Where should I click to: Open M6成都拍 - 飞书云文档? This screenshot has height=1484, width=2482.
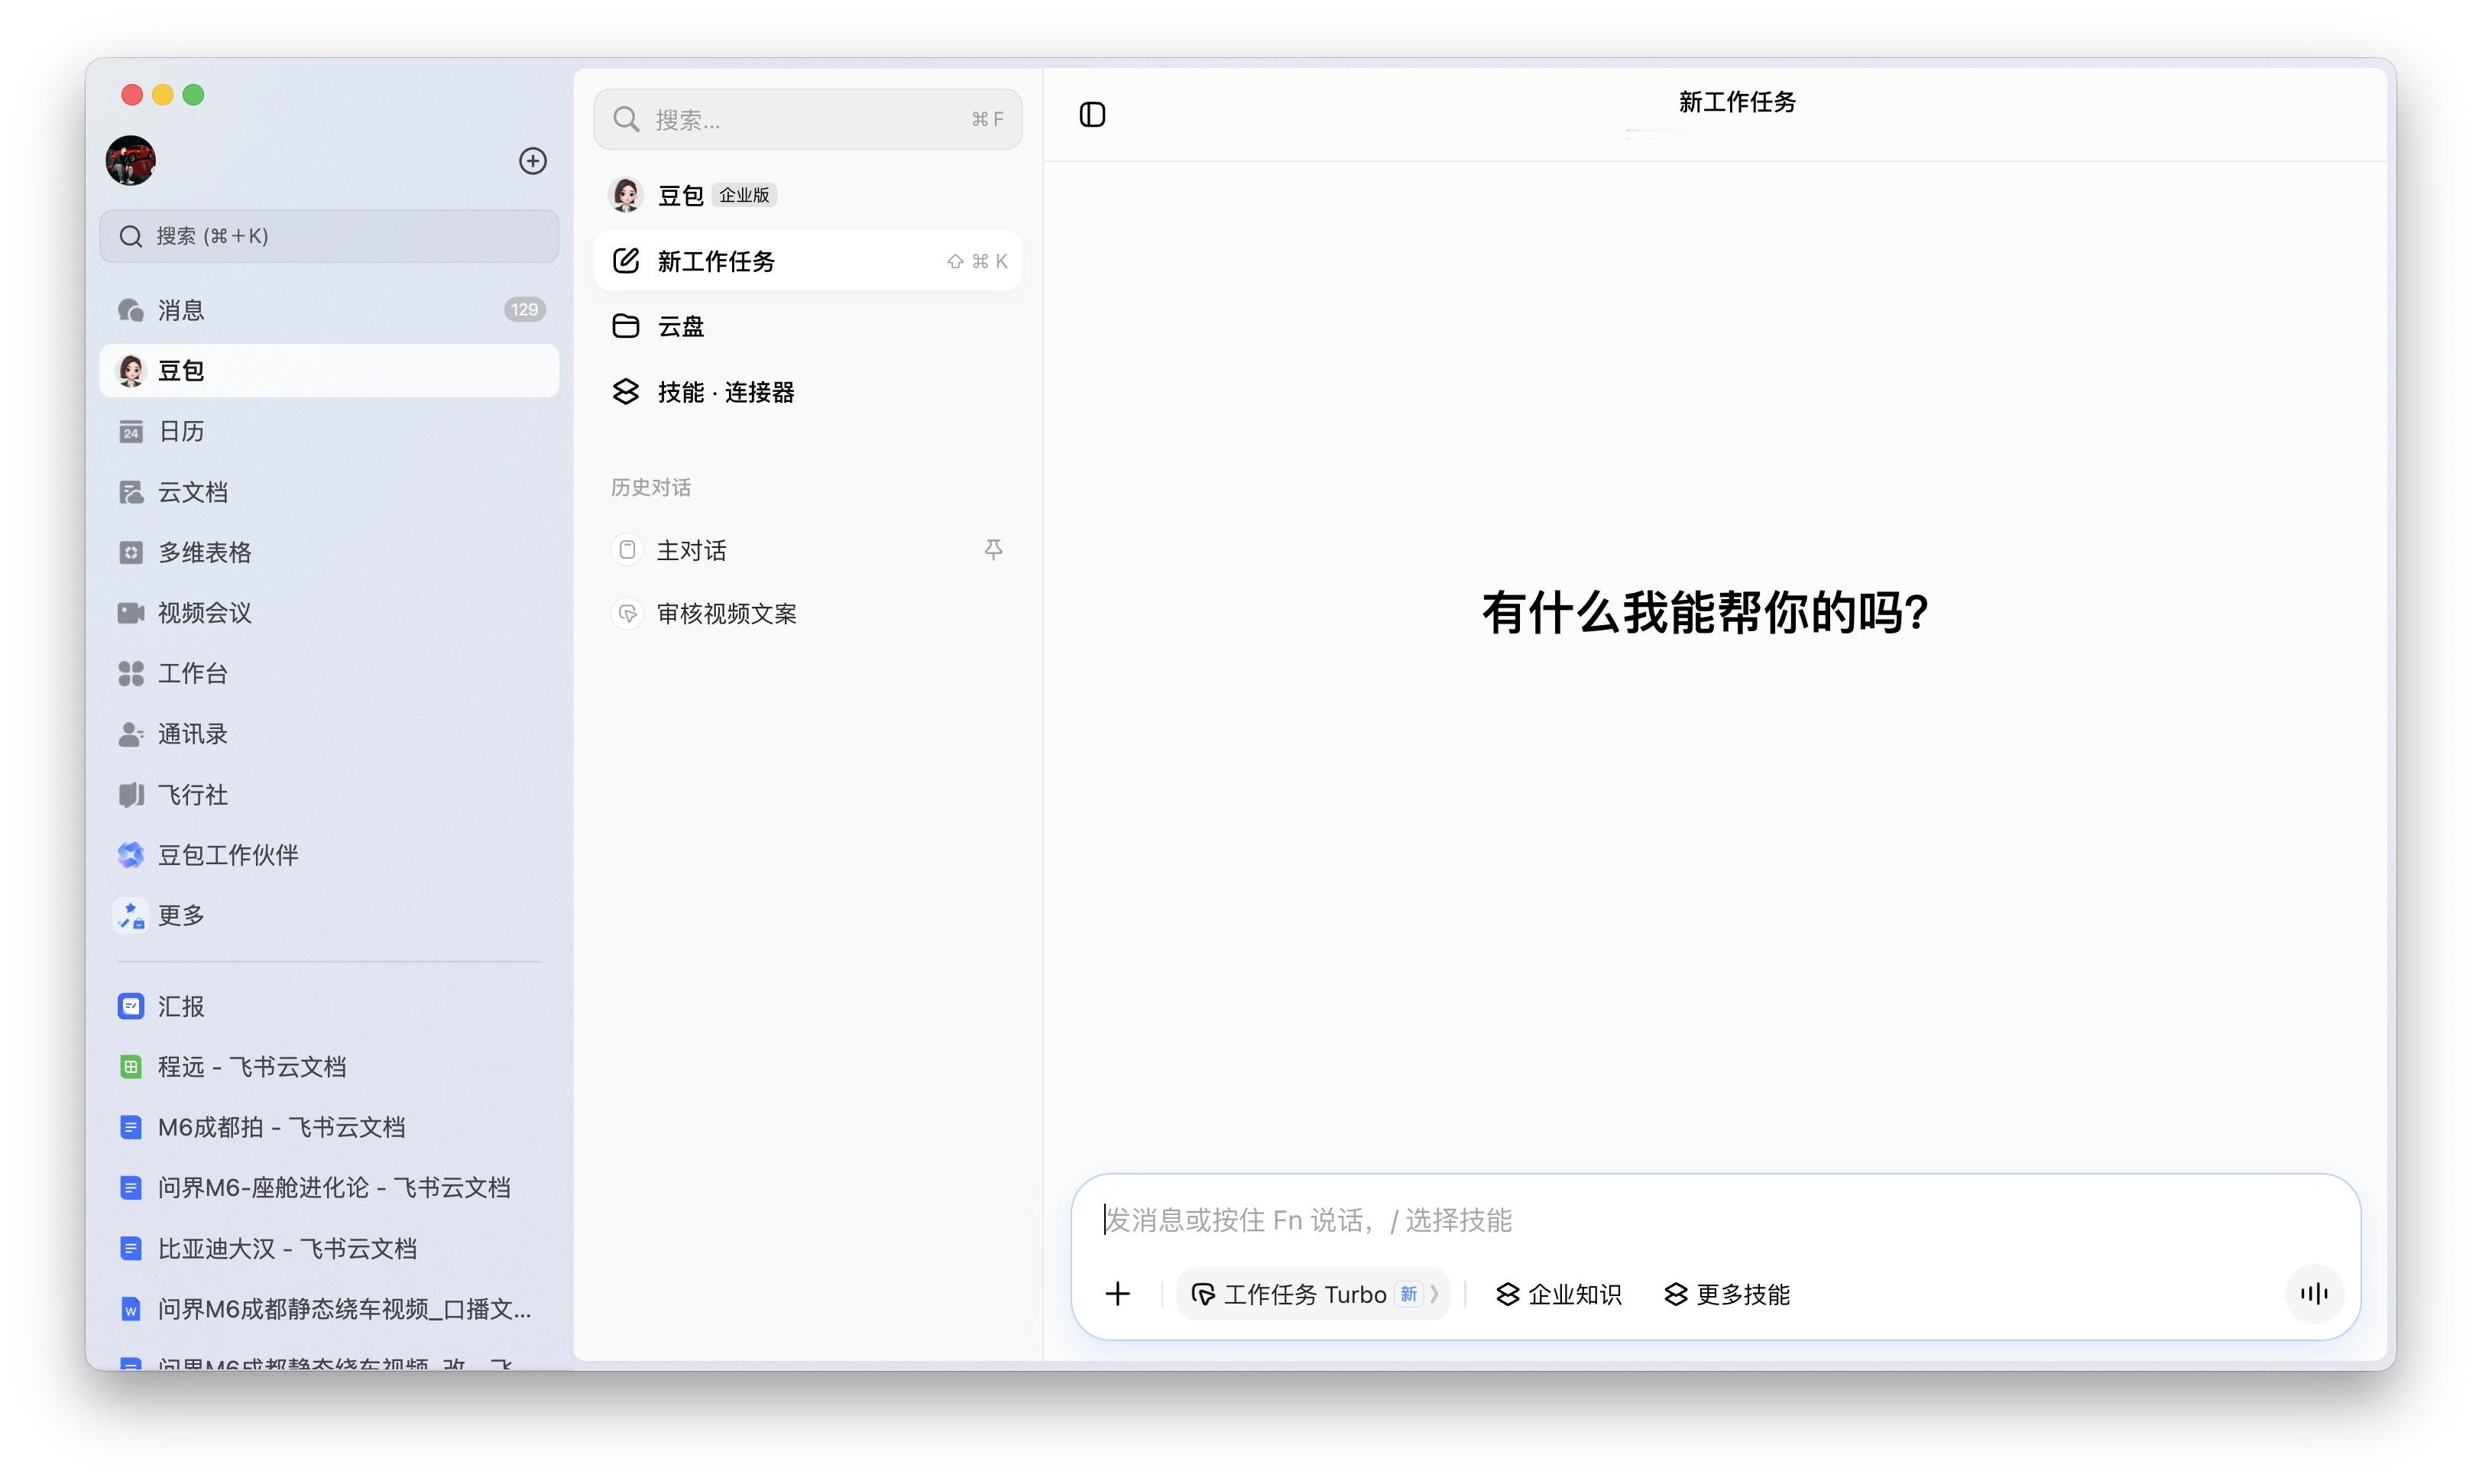(x=329, y=1127)
